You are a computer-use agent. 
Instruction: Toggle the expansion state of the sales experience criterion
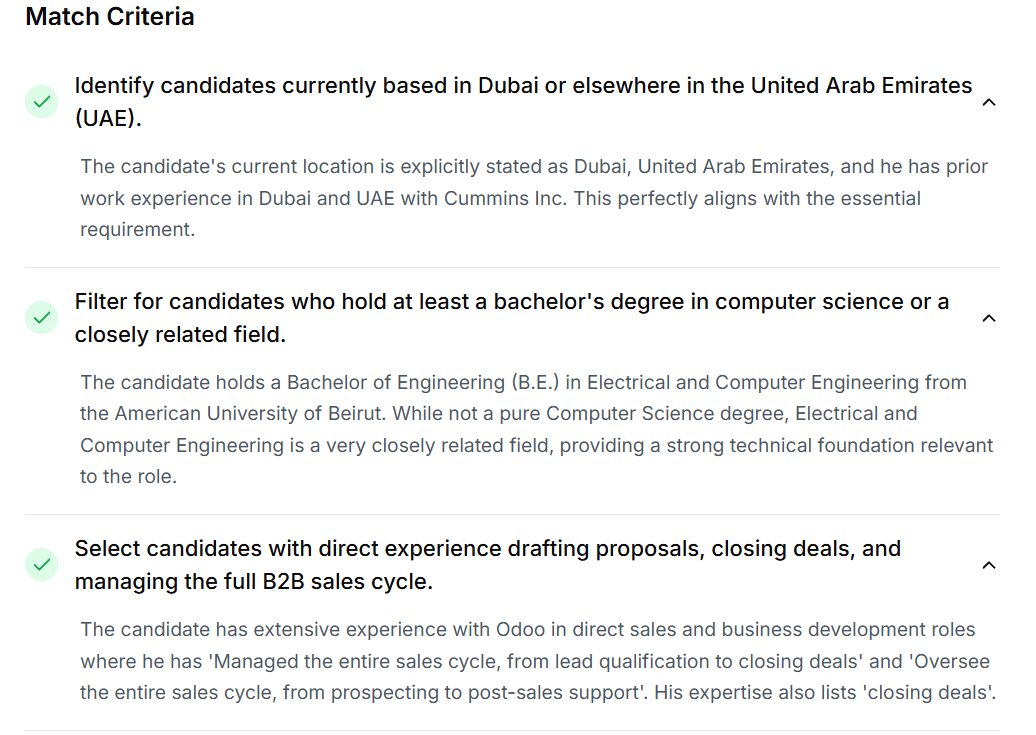pos(989,565)
